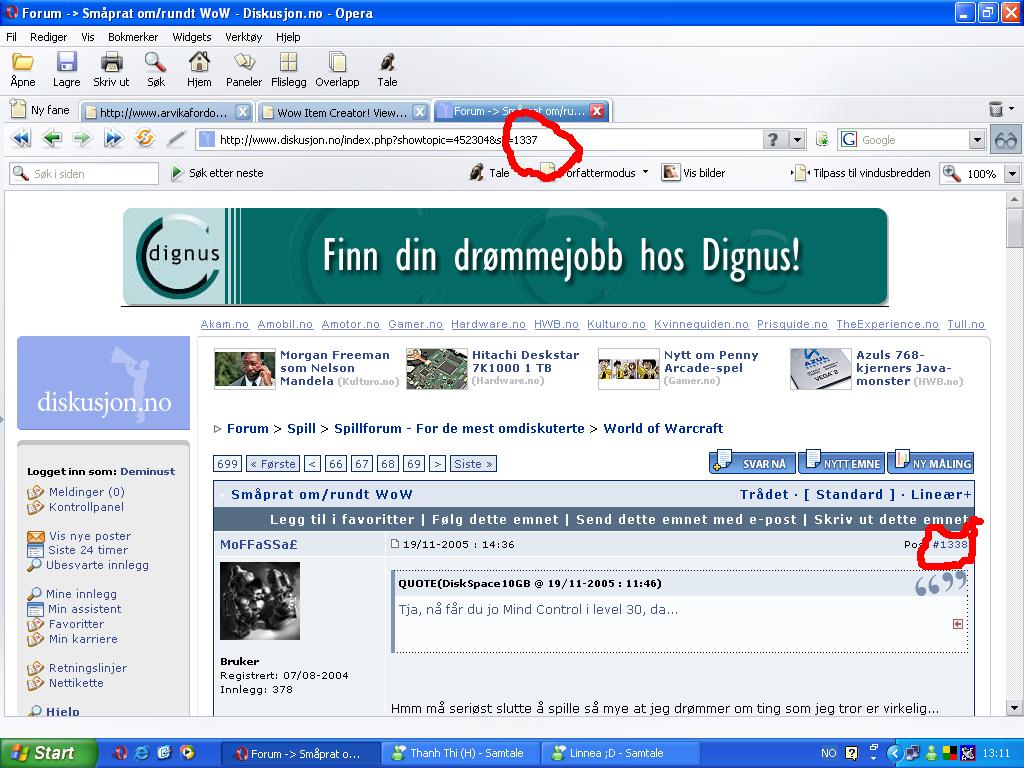Viewport: 1024px width, 768px height.
Task: Click the Tale voice icon in main toolbar
Action: (387, 62)
